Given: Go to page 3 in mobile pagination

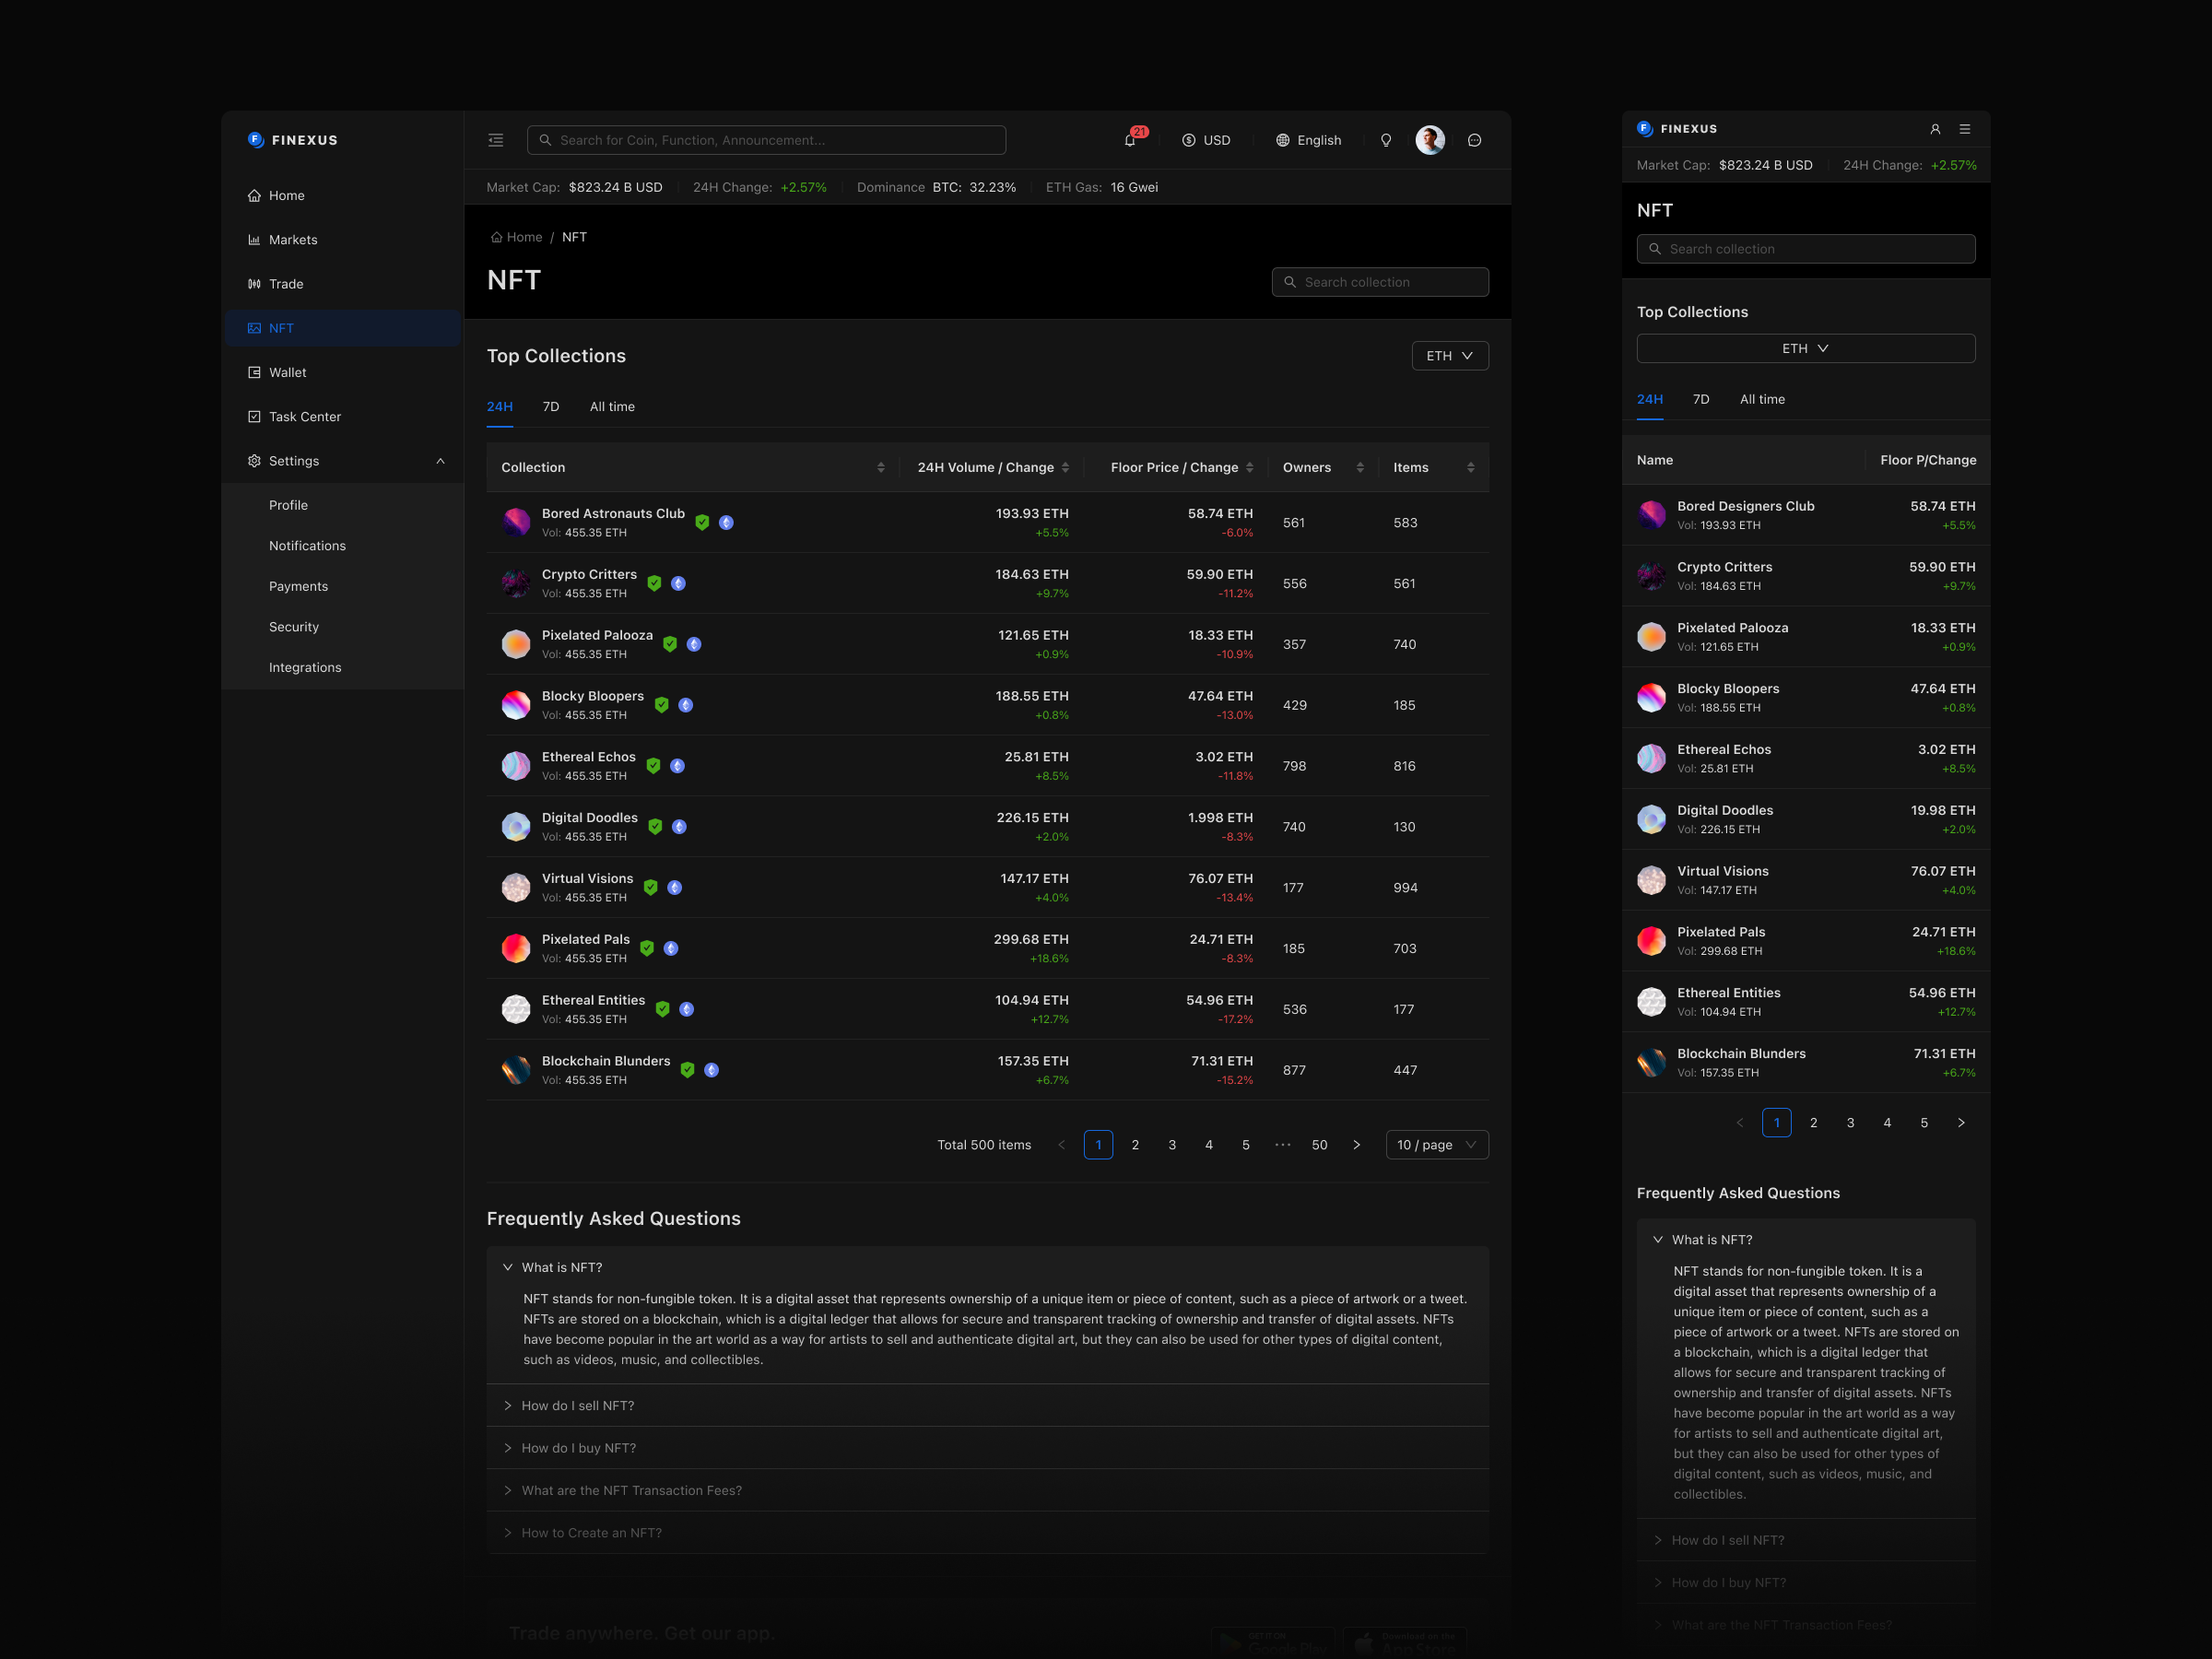Looking at the screenshot, I should tap(1851, 1123).
